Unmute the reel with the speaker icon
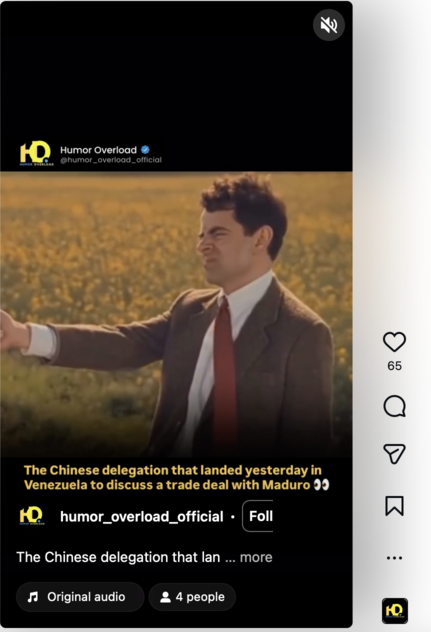Image resolution: width=431 pixels, height=632 pixels. [x=329, y=25]
